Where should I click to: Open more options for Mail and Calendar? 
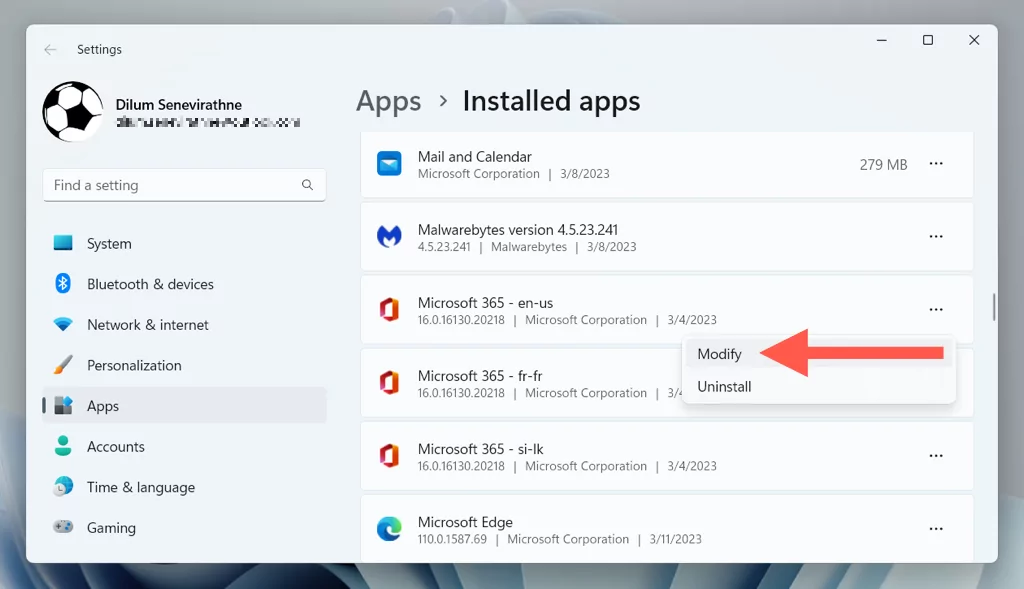pyautogui.click(x=936, y=164)
